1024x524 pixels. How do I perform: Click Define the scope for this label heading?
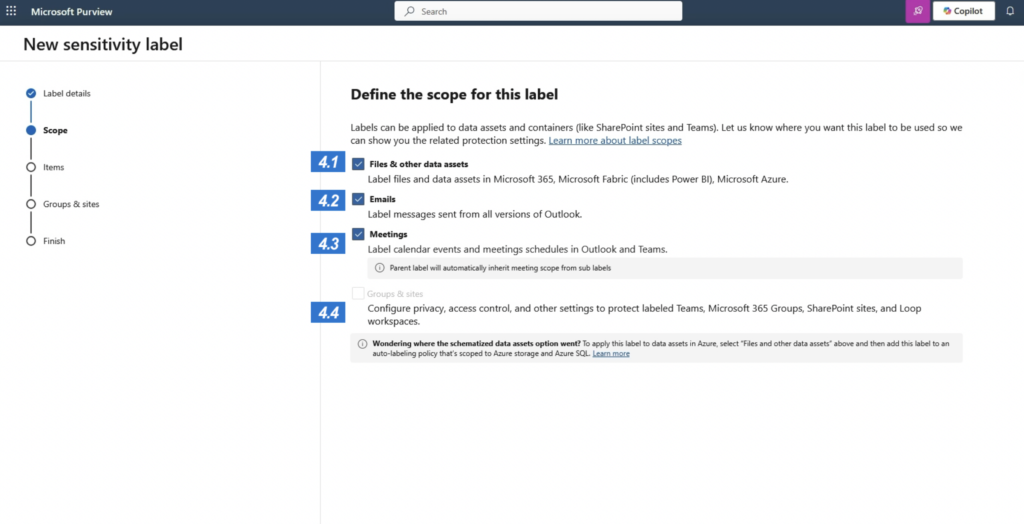455,95
